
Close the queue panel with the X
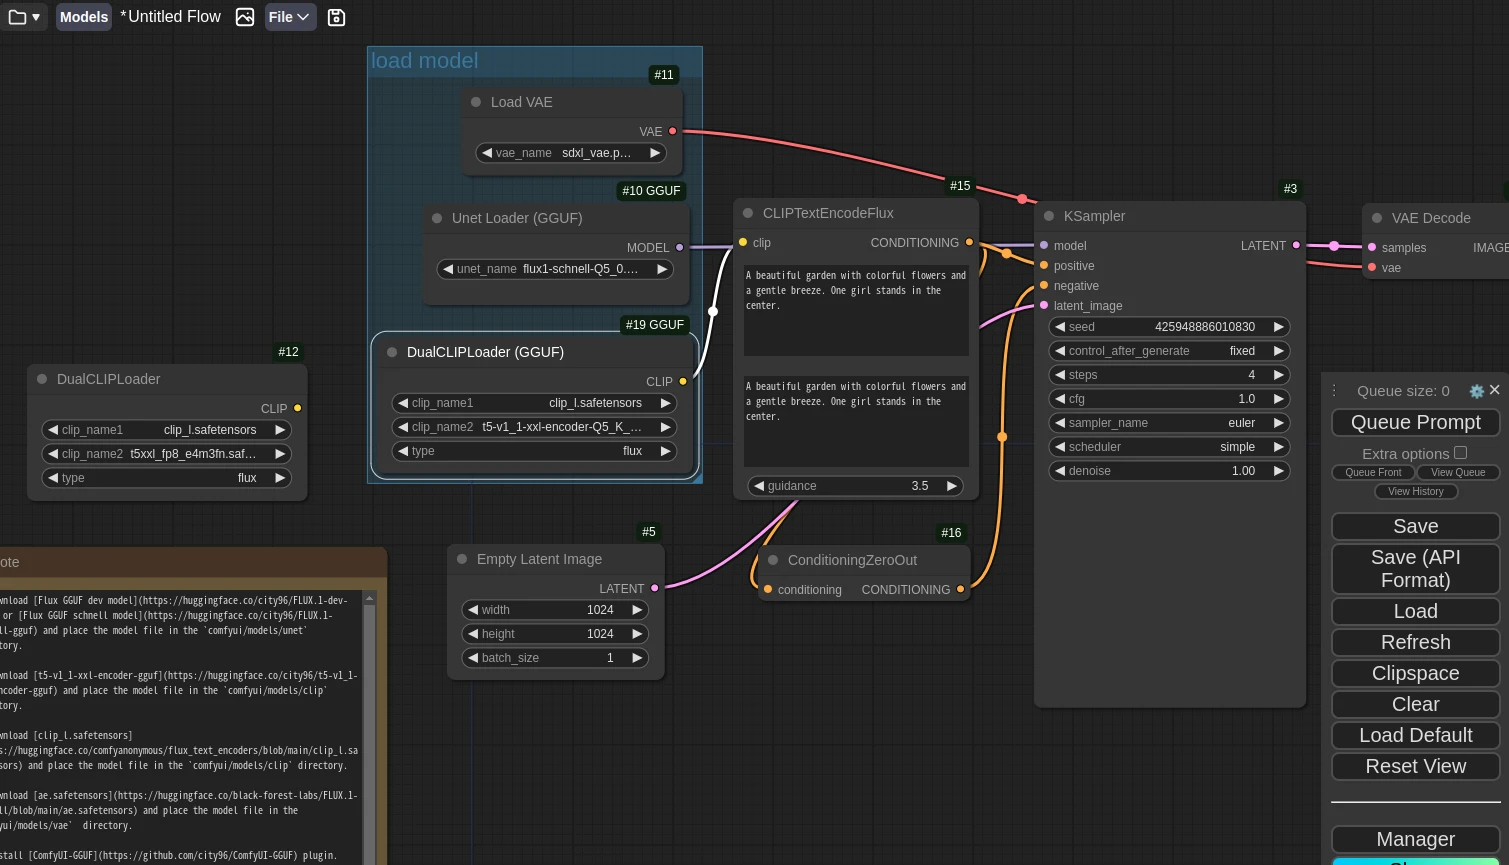[1495, 390]
